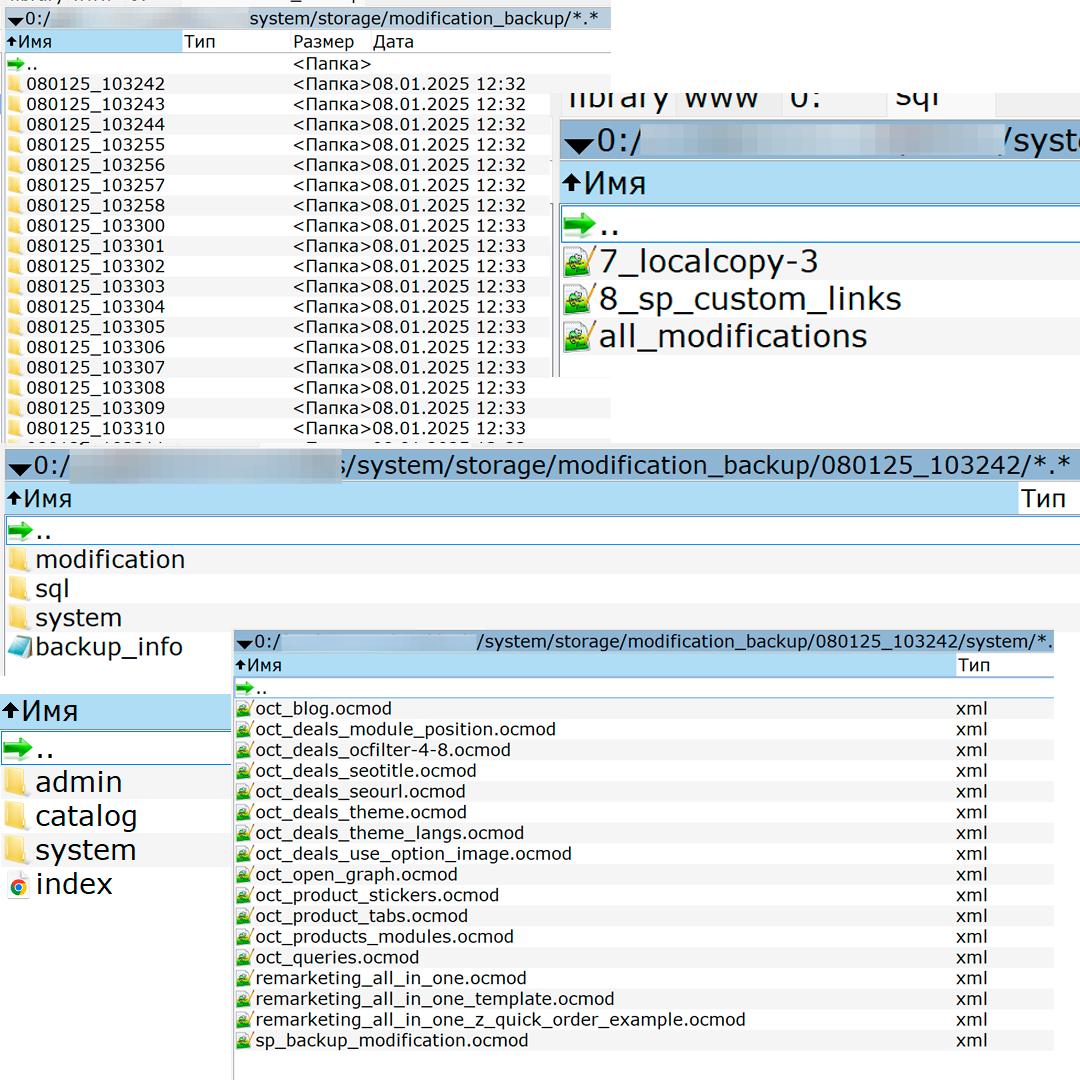Viewport: 1080px width, 1080px height.
Task: Go up via green arrow in backup list
Action: click(16, 65)
